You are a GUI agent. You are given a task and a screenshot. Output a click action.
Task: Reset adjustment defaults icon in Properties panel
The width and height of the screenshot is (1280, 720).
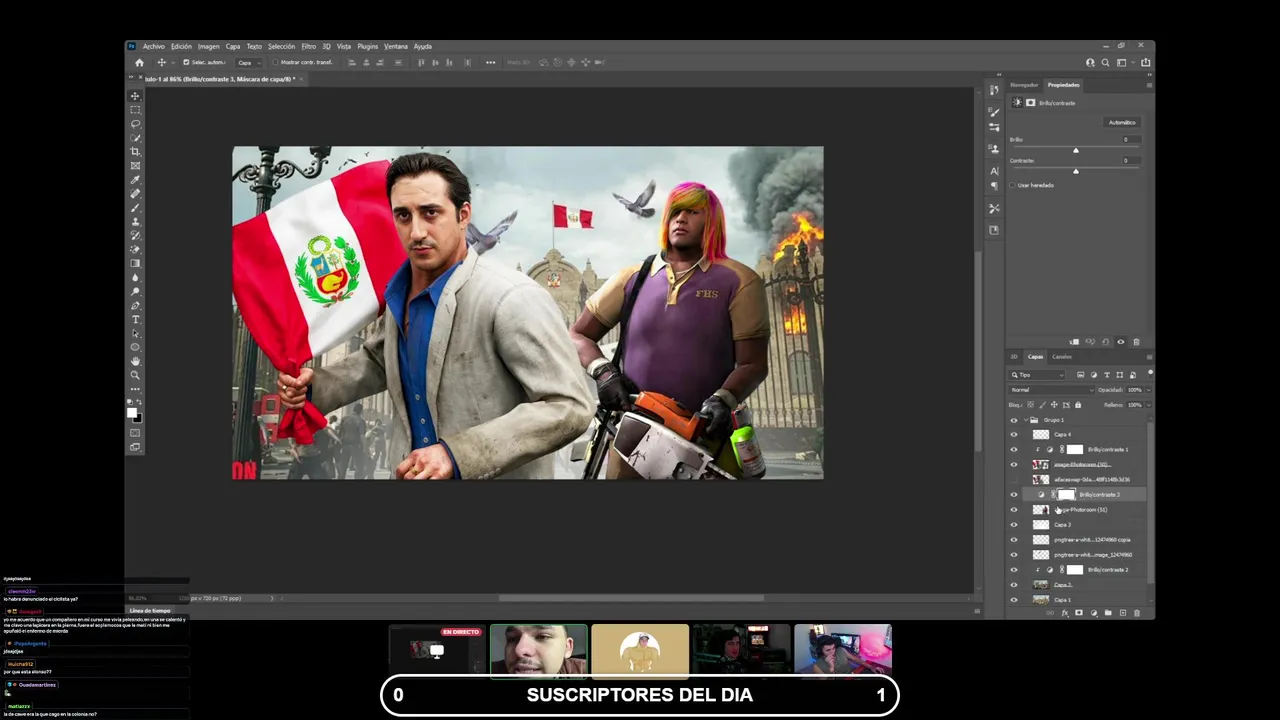pos(1105,342)
